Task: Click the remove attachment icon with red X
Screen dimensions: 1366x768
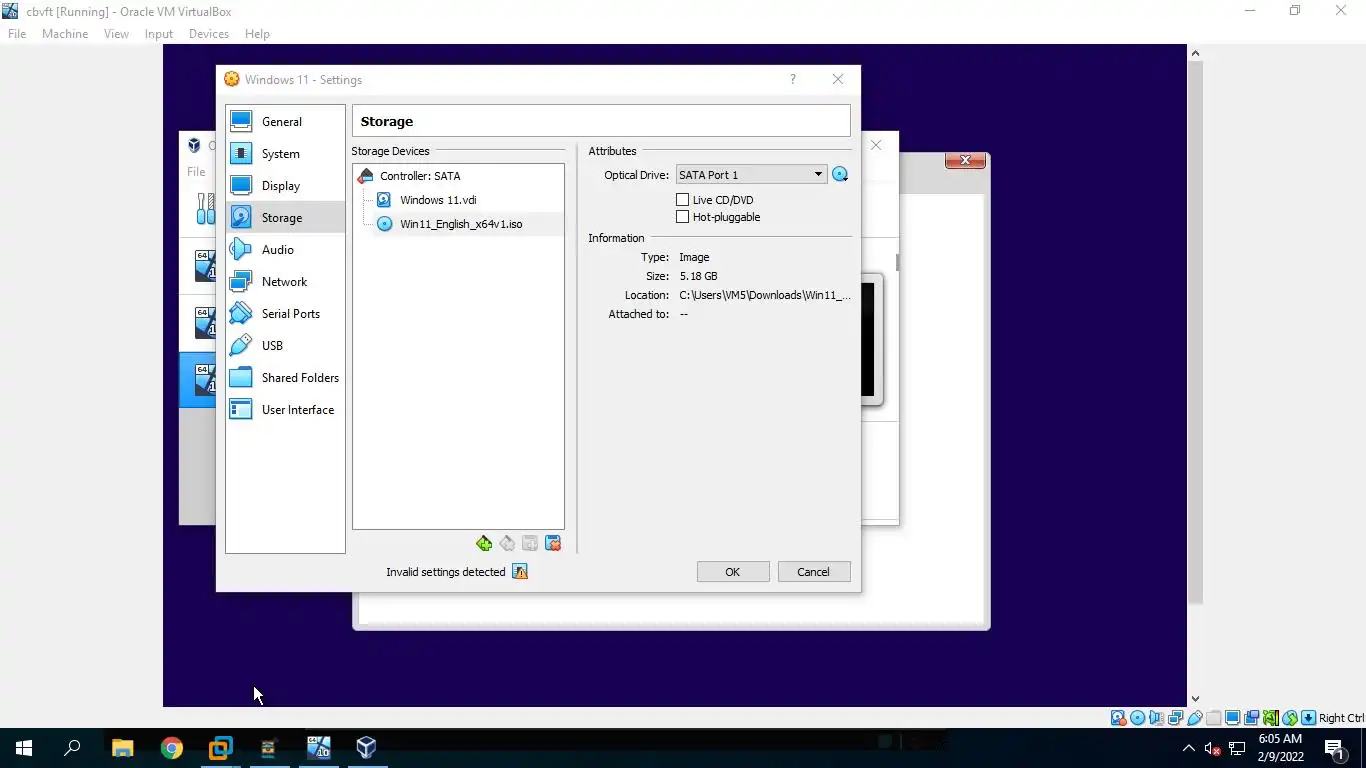Action: [553, 543]
